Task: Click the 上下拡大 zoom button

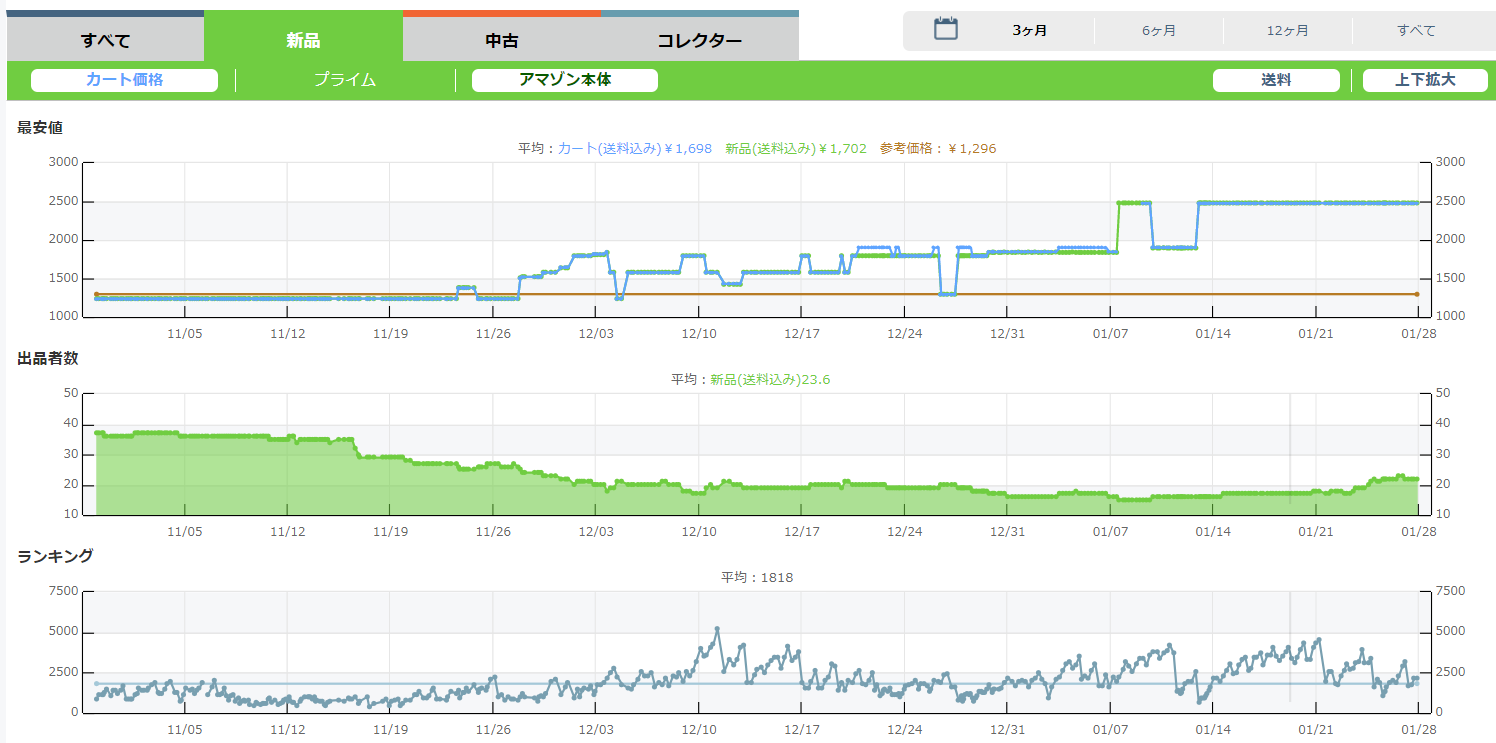Action: [x=1425, y=80]
